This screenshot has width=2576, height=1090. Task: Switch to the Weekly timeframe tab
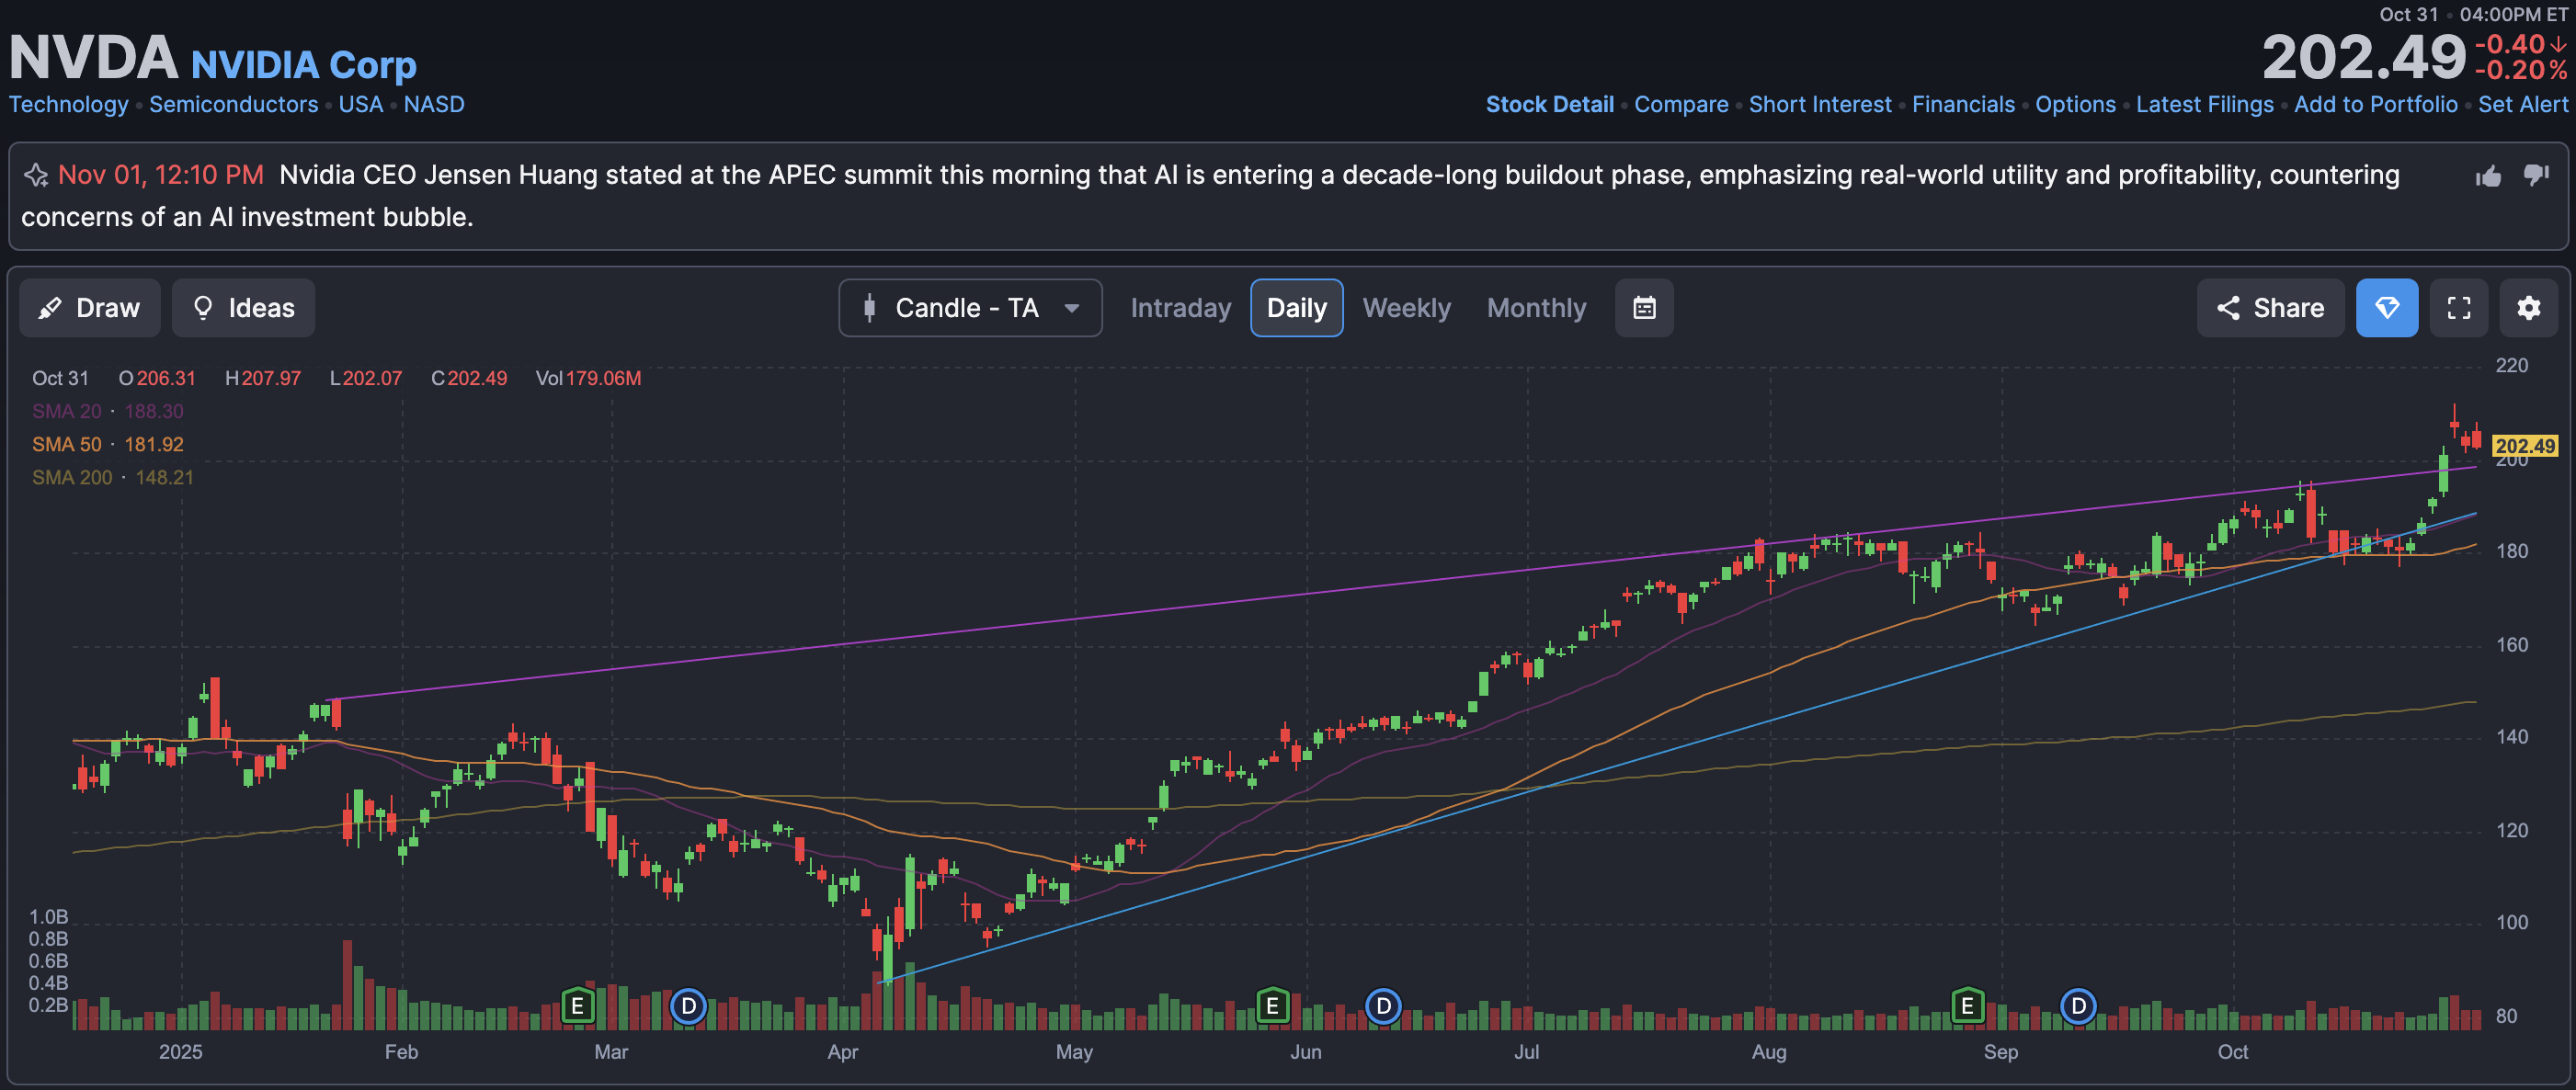(x=1405, y=308)
